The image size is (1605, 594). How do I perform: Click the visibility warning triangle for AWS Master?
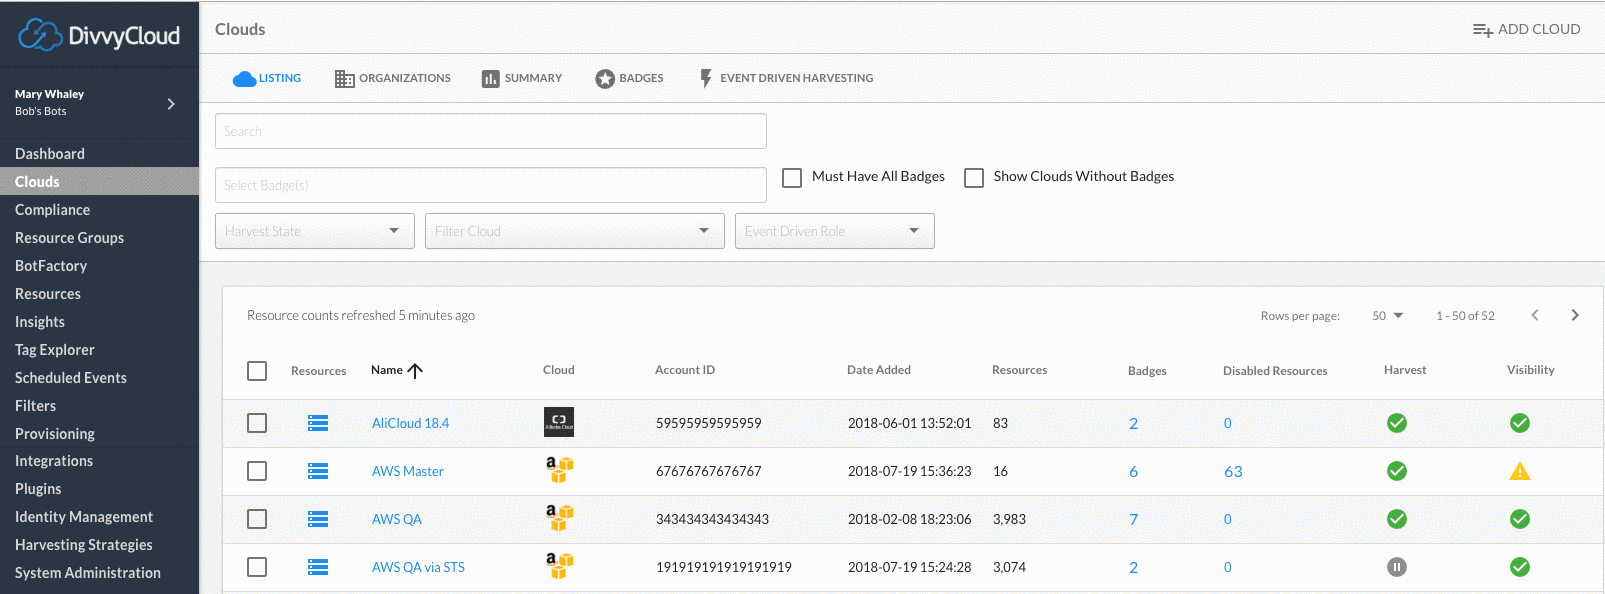(x=1520, y=471)
